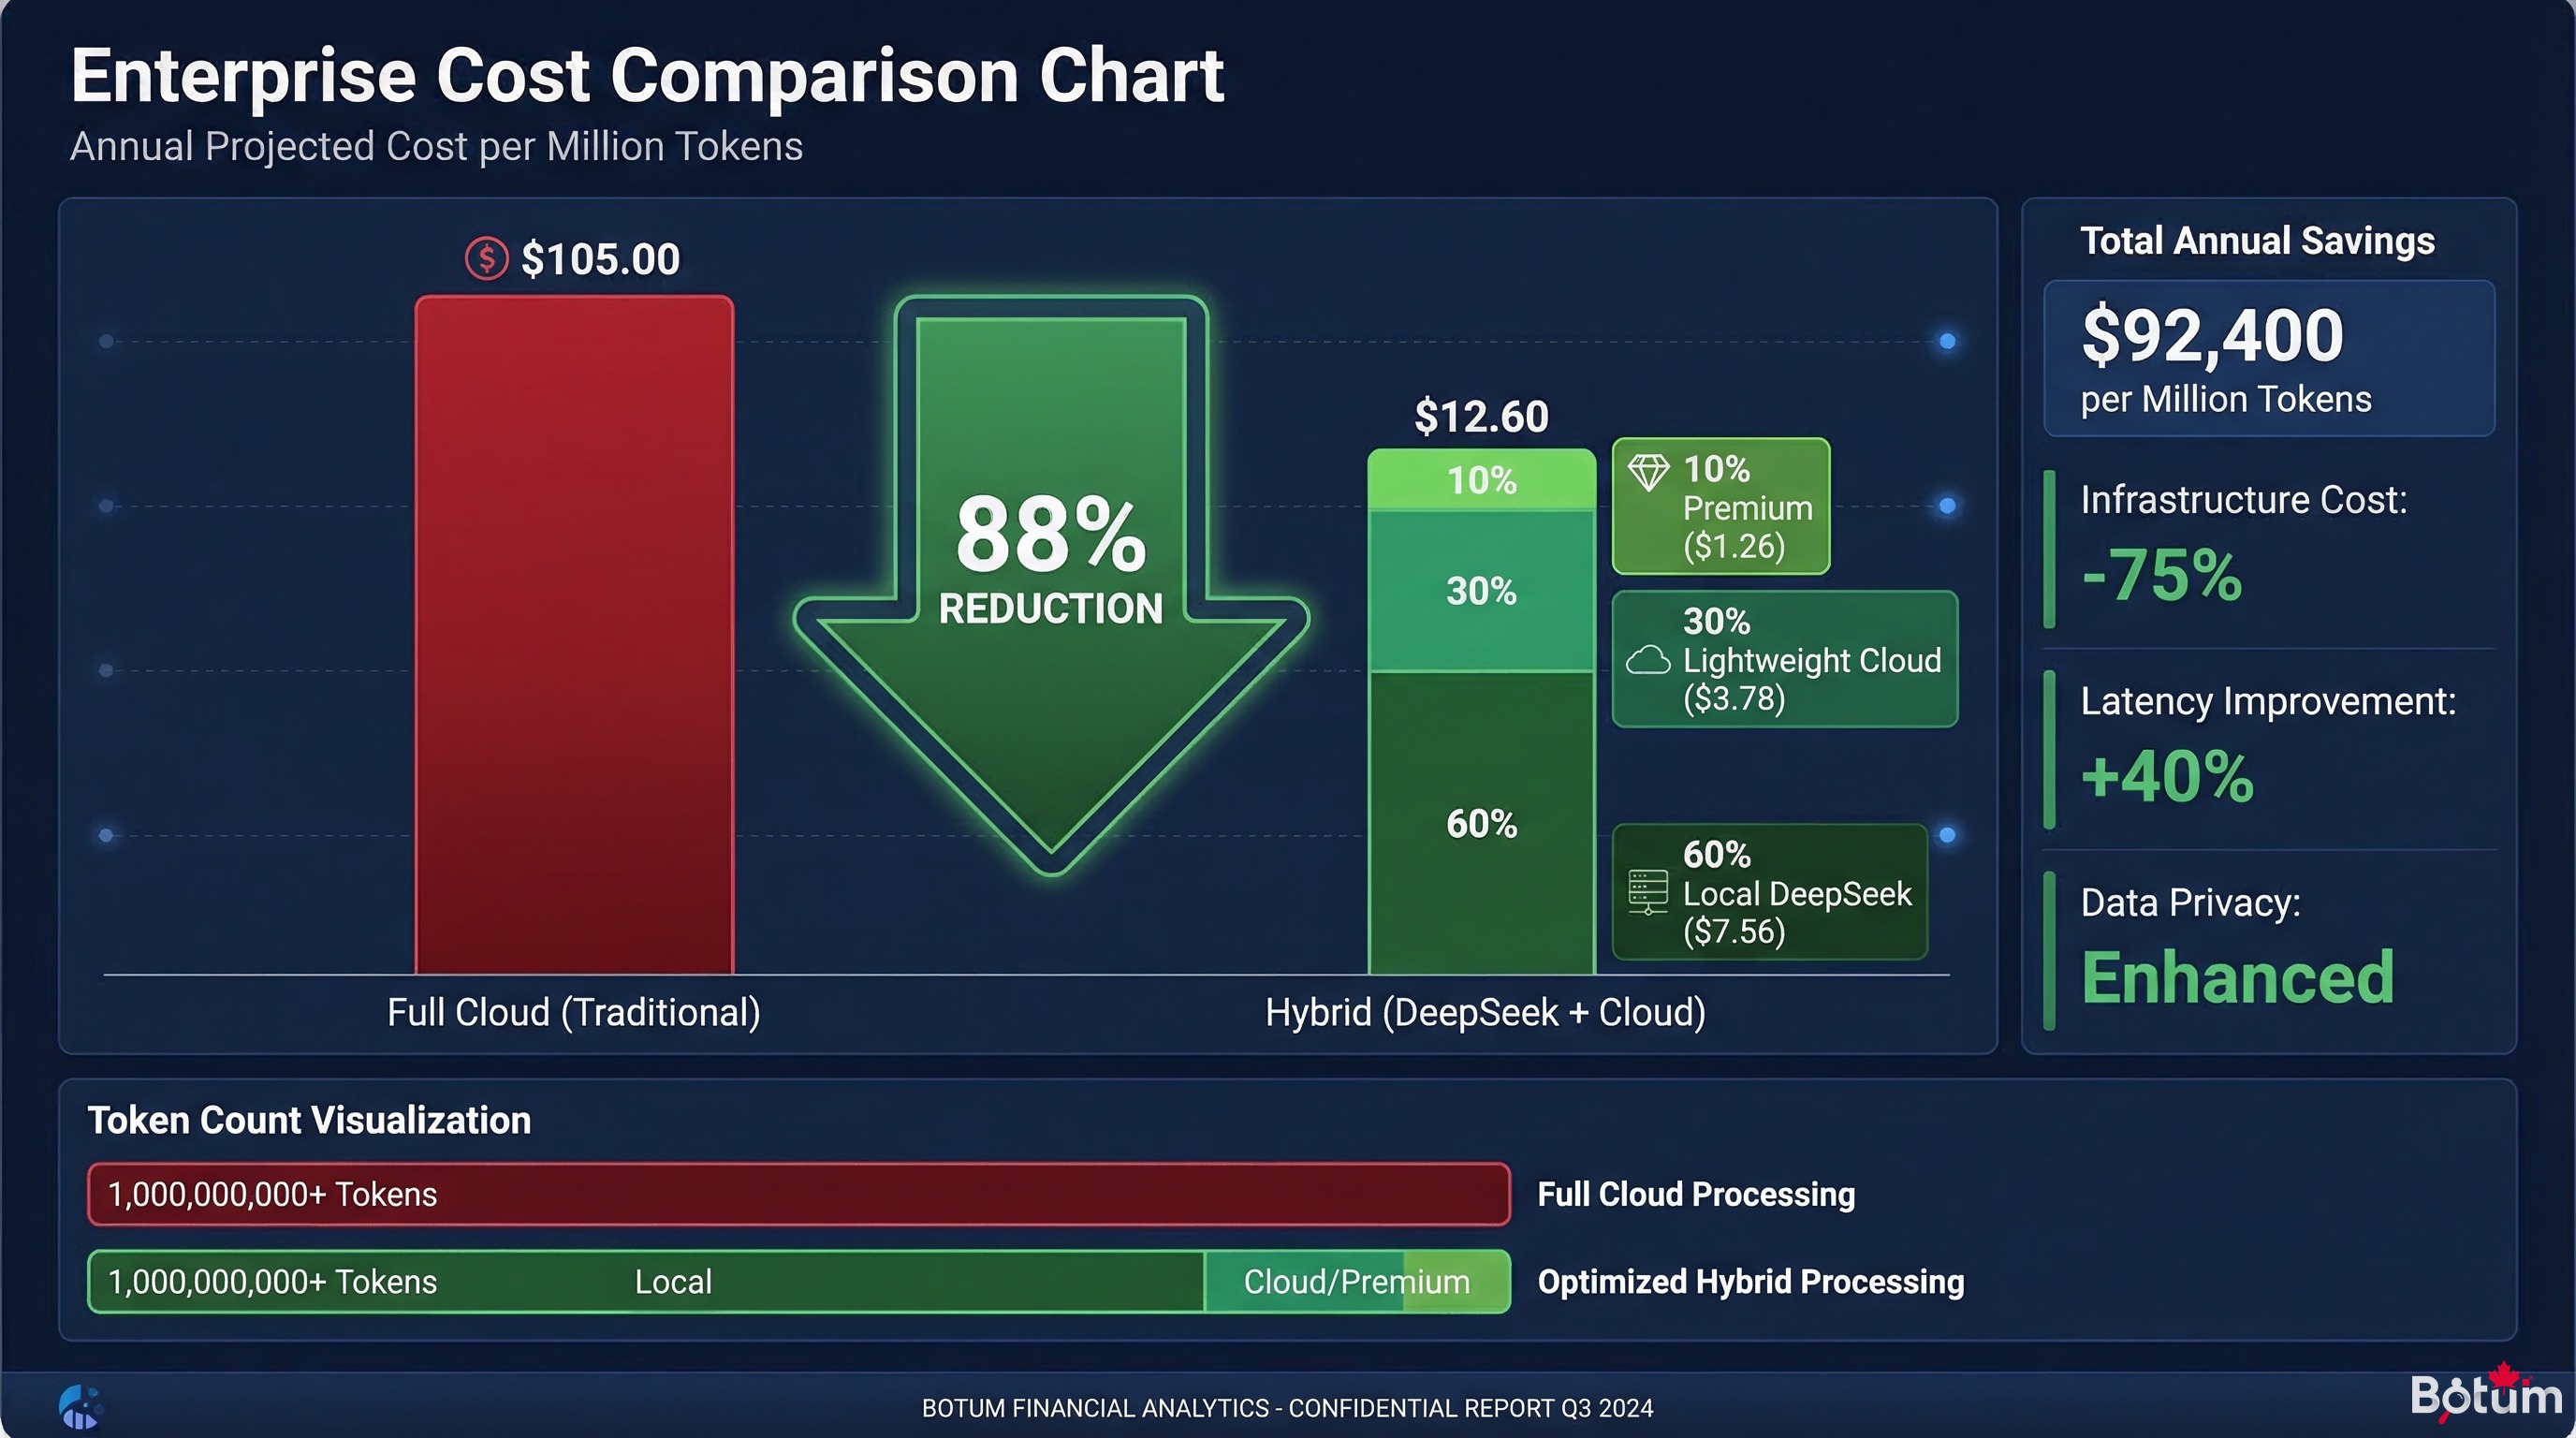Expand the Premium ($1.26) breakdown card

tap(1720, 506)
